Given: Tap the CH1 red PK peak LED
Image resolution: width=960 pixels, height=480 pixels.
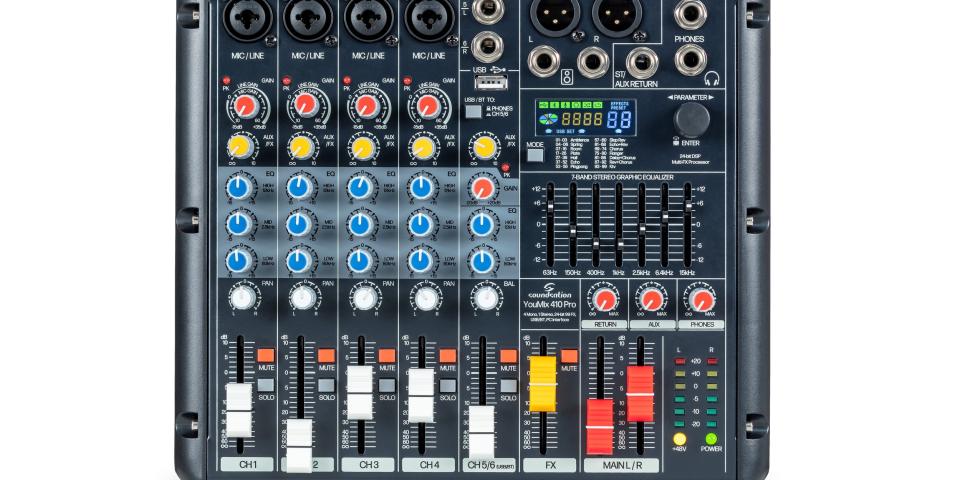Looking at the screenshot, I should pos(226,80).
